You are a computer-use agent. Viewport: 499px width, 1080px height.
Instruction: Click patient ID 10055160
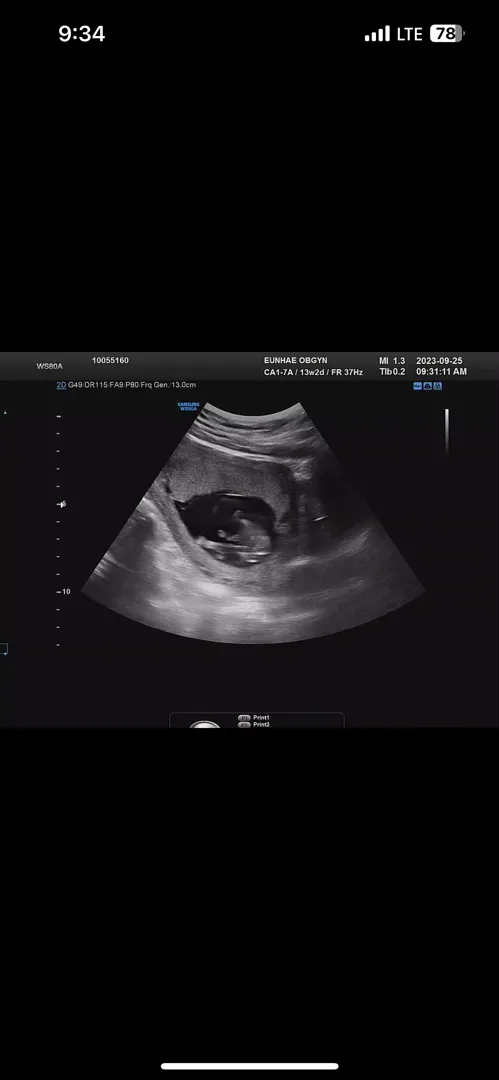(110, 360)
